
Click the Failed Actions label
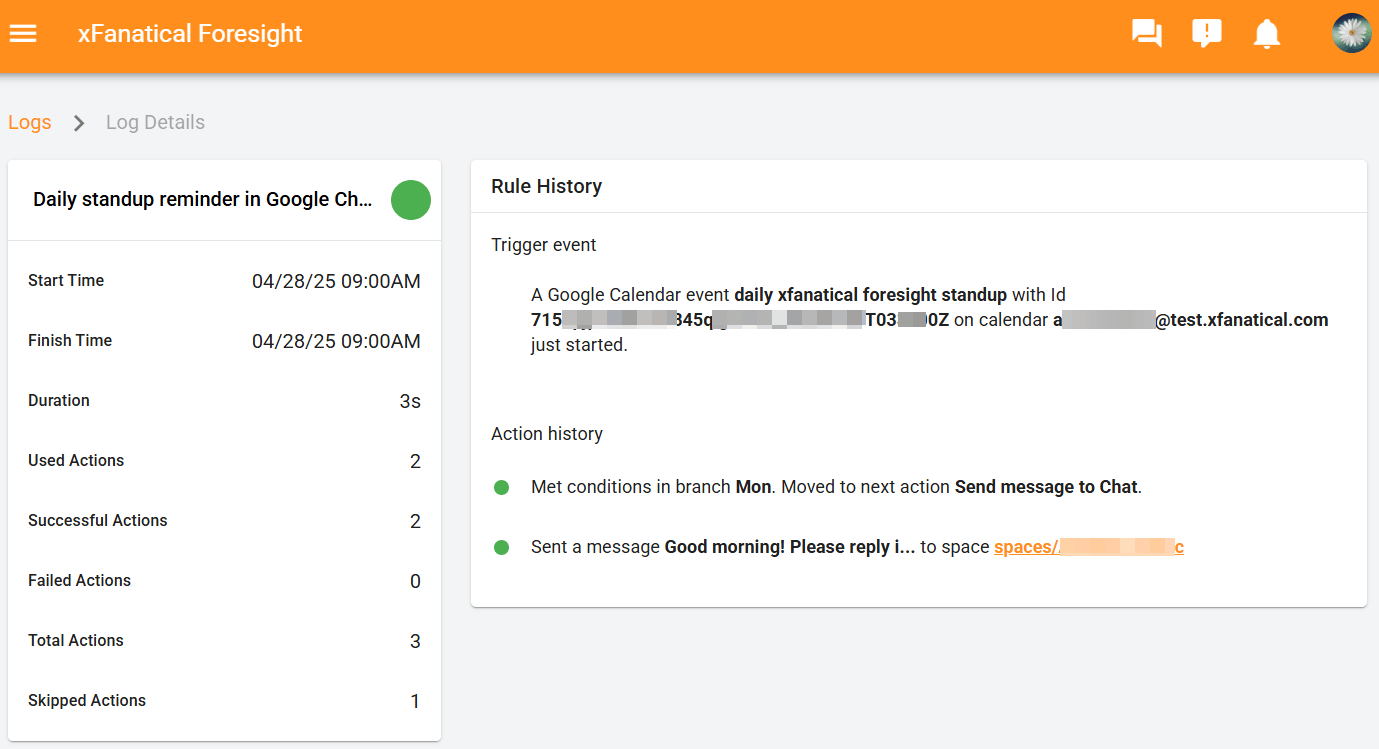79,581
